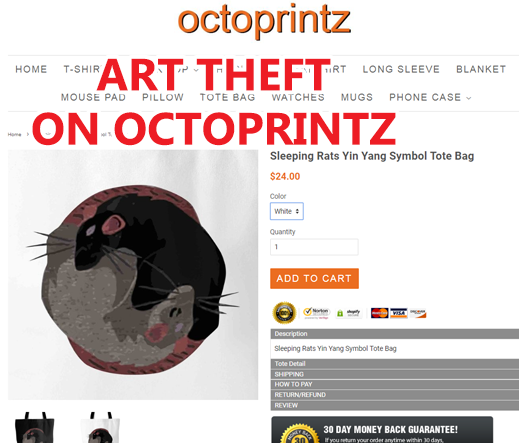Click the Quantity input field
519x443 pixels.
314,247
